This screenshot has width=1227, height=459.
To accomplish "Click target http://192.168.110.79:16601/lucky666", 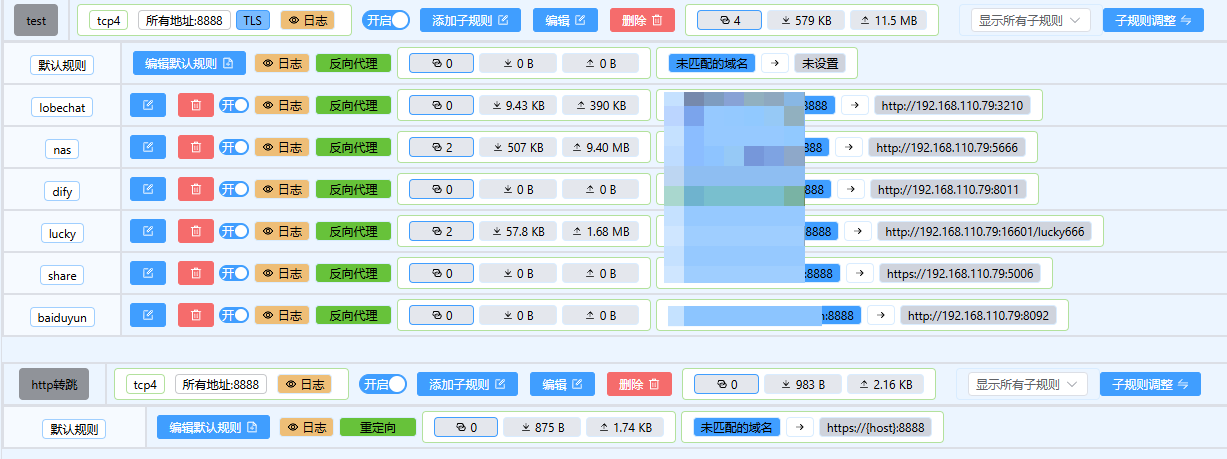I will point(985,231).
